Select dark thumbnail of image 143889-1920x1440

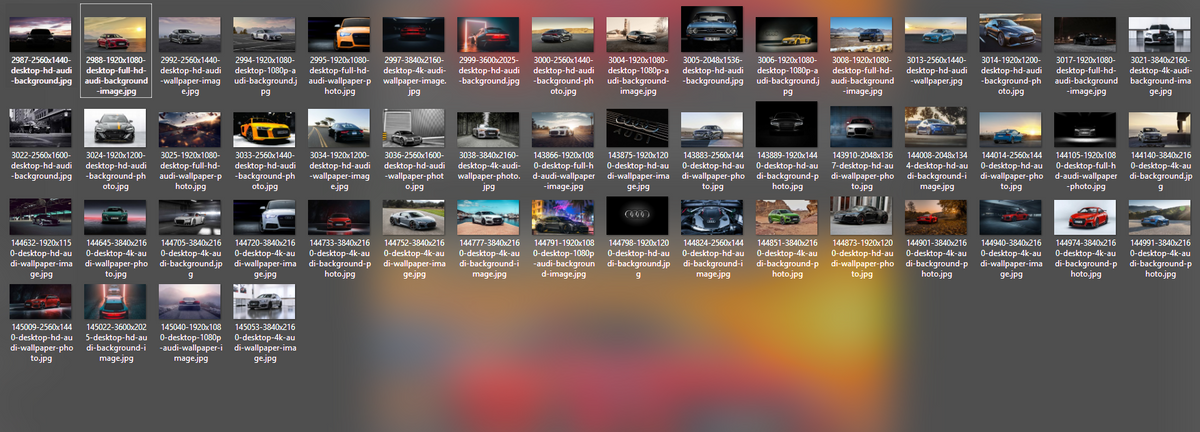pyautogui.click(x=788, y=127)
